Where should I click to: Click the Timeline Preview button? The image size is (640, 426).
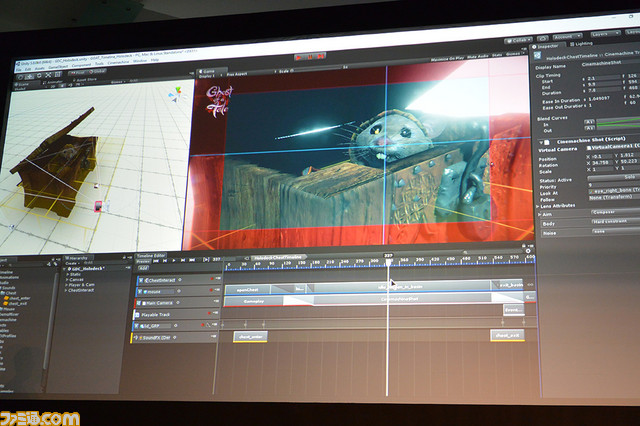point(143,261)
